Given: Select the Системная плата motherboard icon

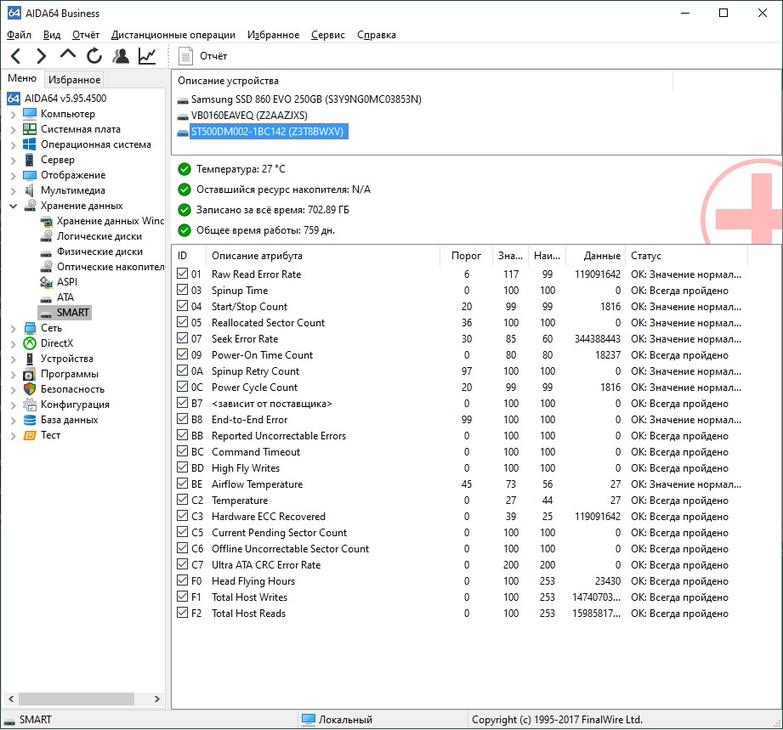Looking at the screenshot, I should click(x=30, y=129).
